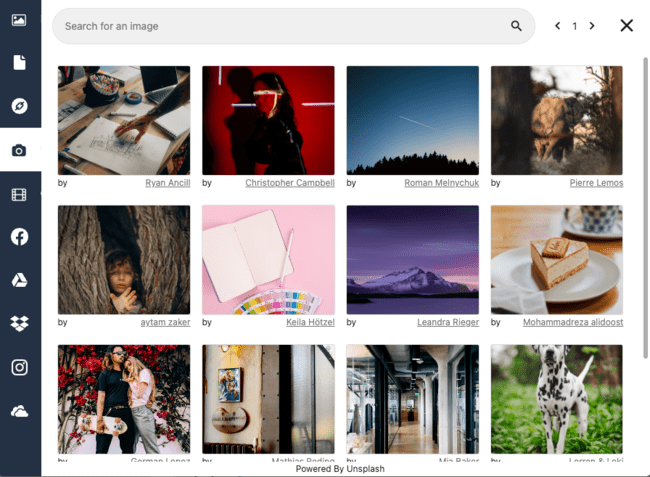This screenshot has width=650, height=477.
Task: Select the couple with skateboard photo
Action: coord(124,399)
